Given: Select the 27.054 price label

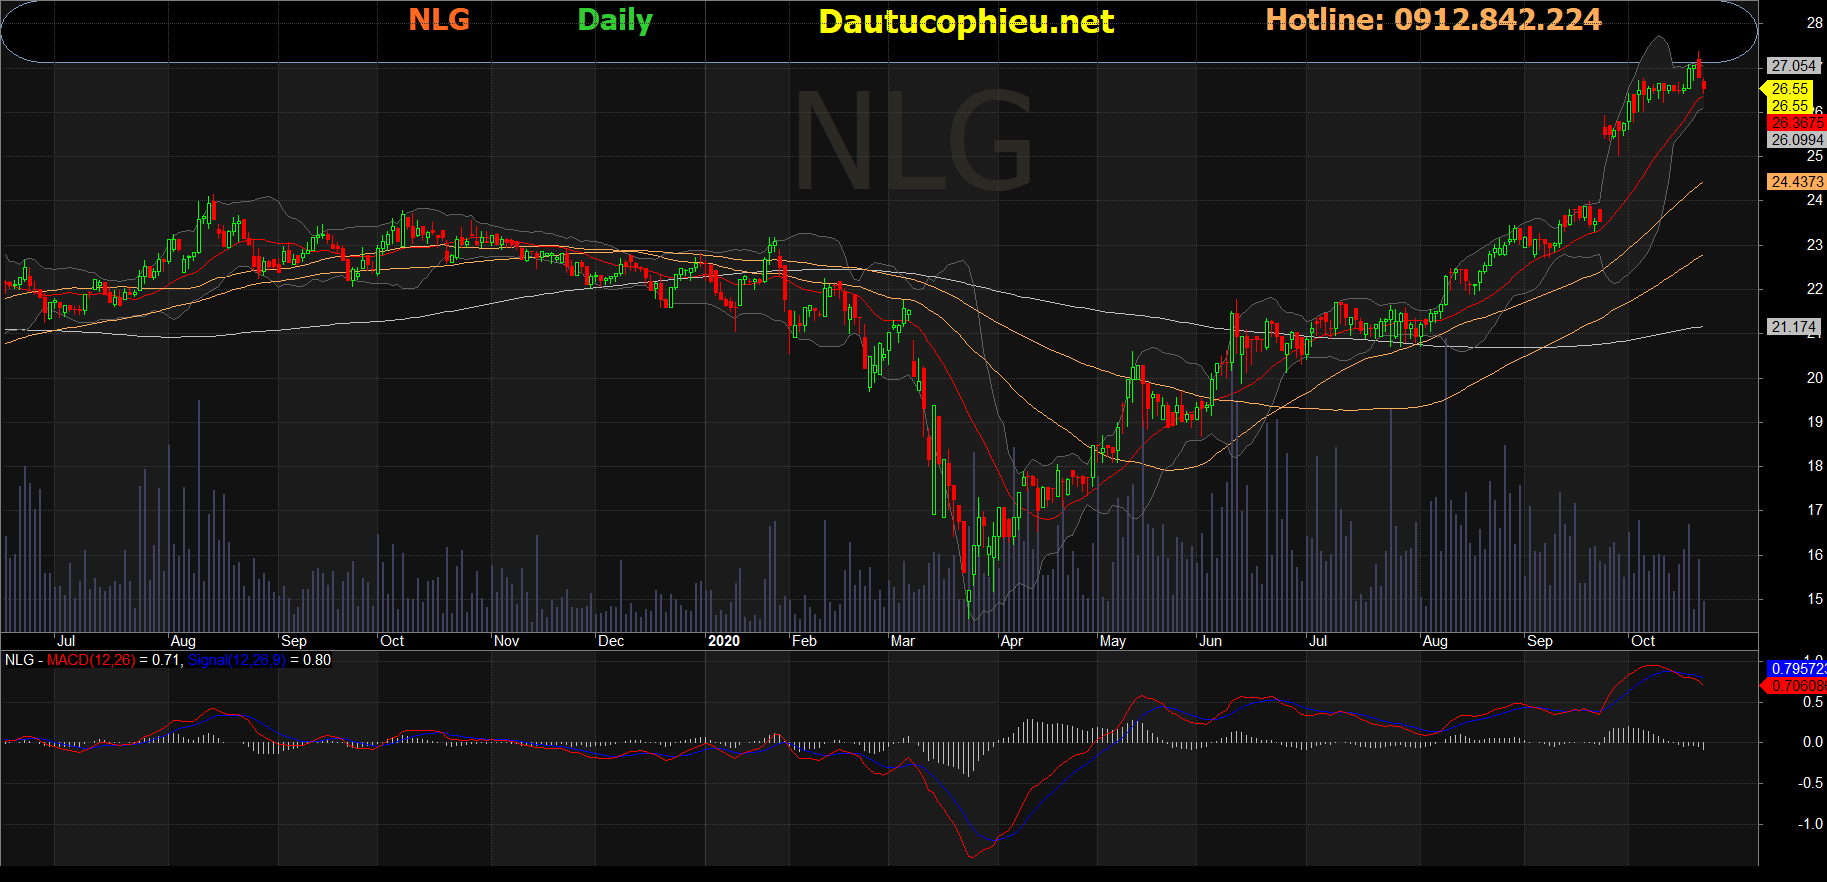Looking at the screenshot, I should (1794, 66).
